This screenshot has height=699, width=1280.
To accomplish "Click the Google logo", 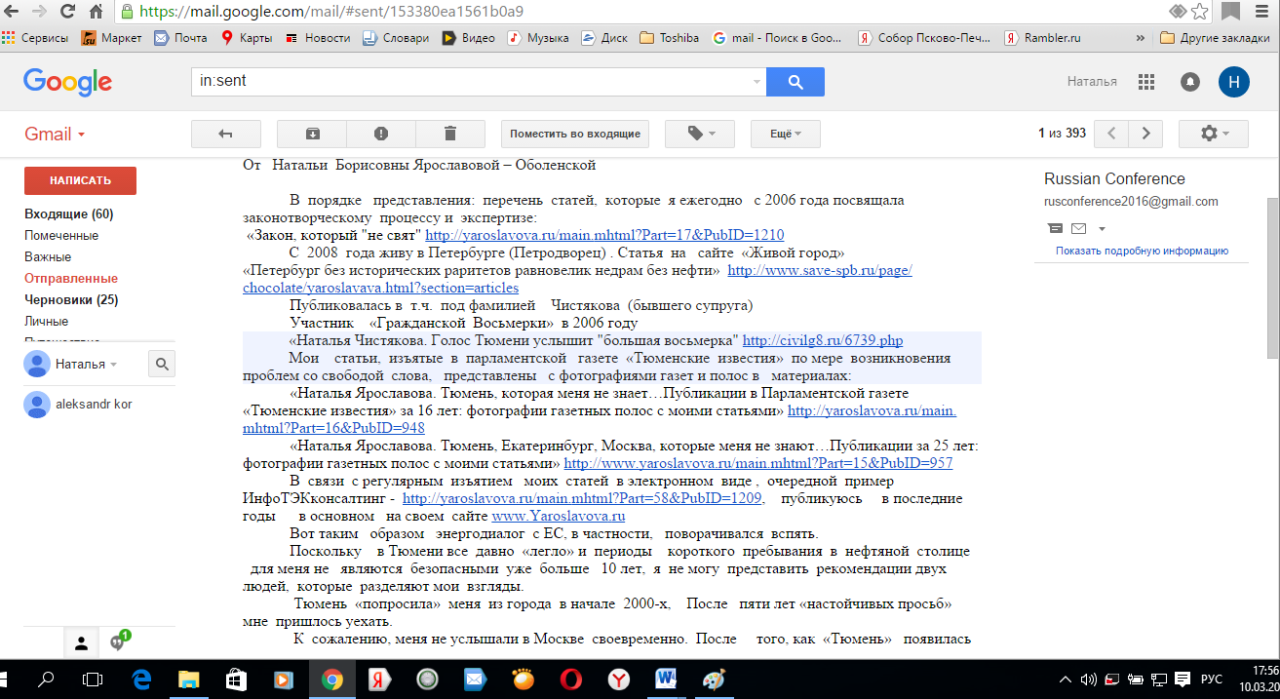I will coord(67,82).
